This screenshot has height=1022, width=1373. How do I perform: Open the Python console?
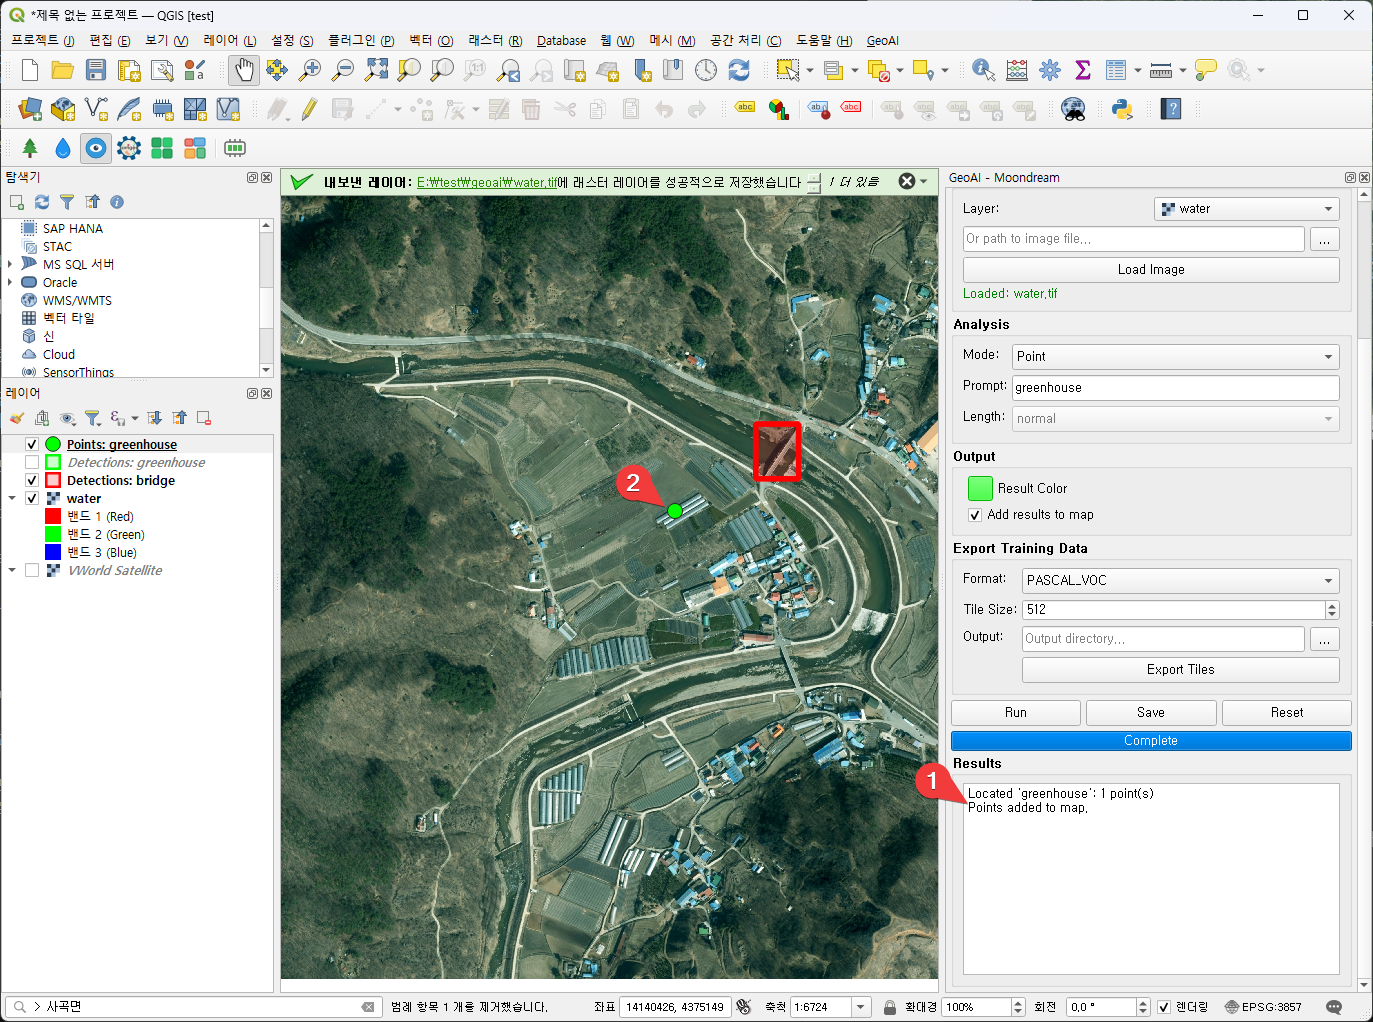pos(1122,109)
